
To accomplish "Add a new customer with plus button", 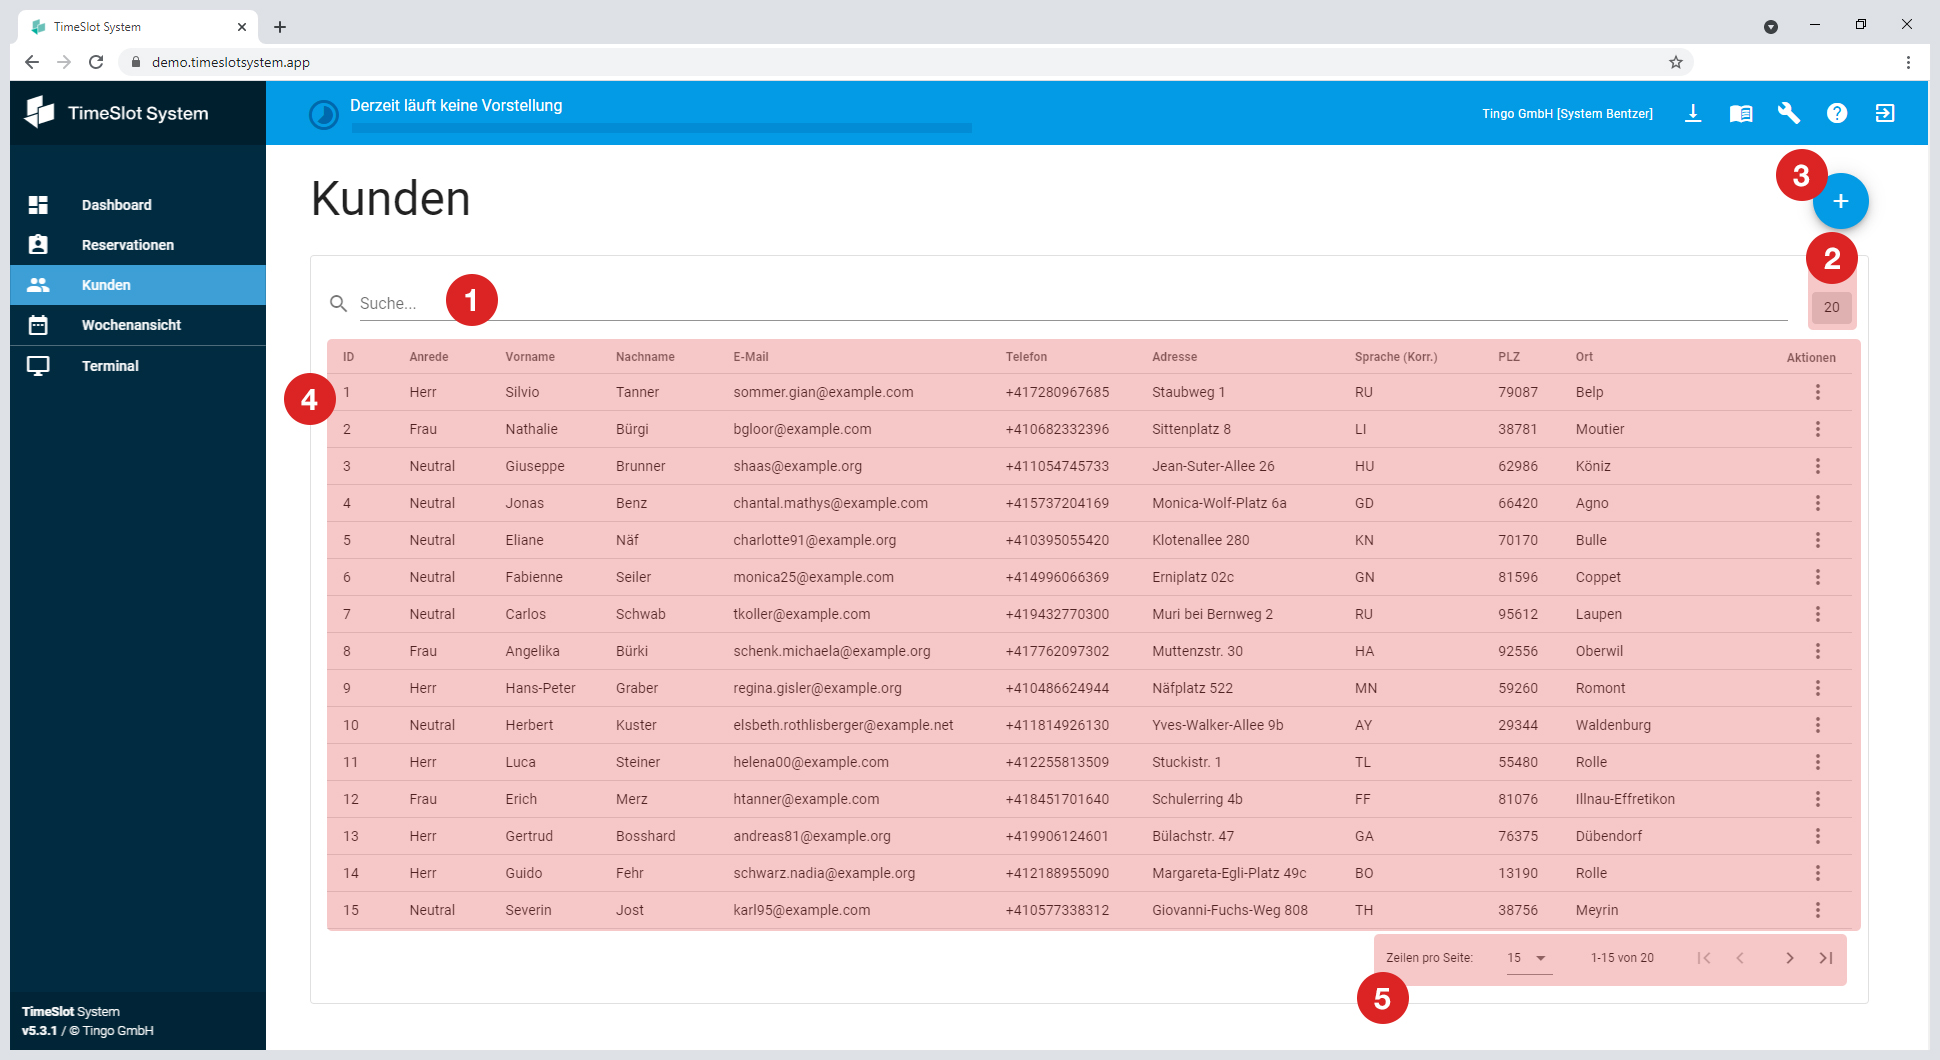I will click(1841, 201).
